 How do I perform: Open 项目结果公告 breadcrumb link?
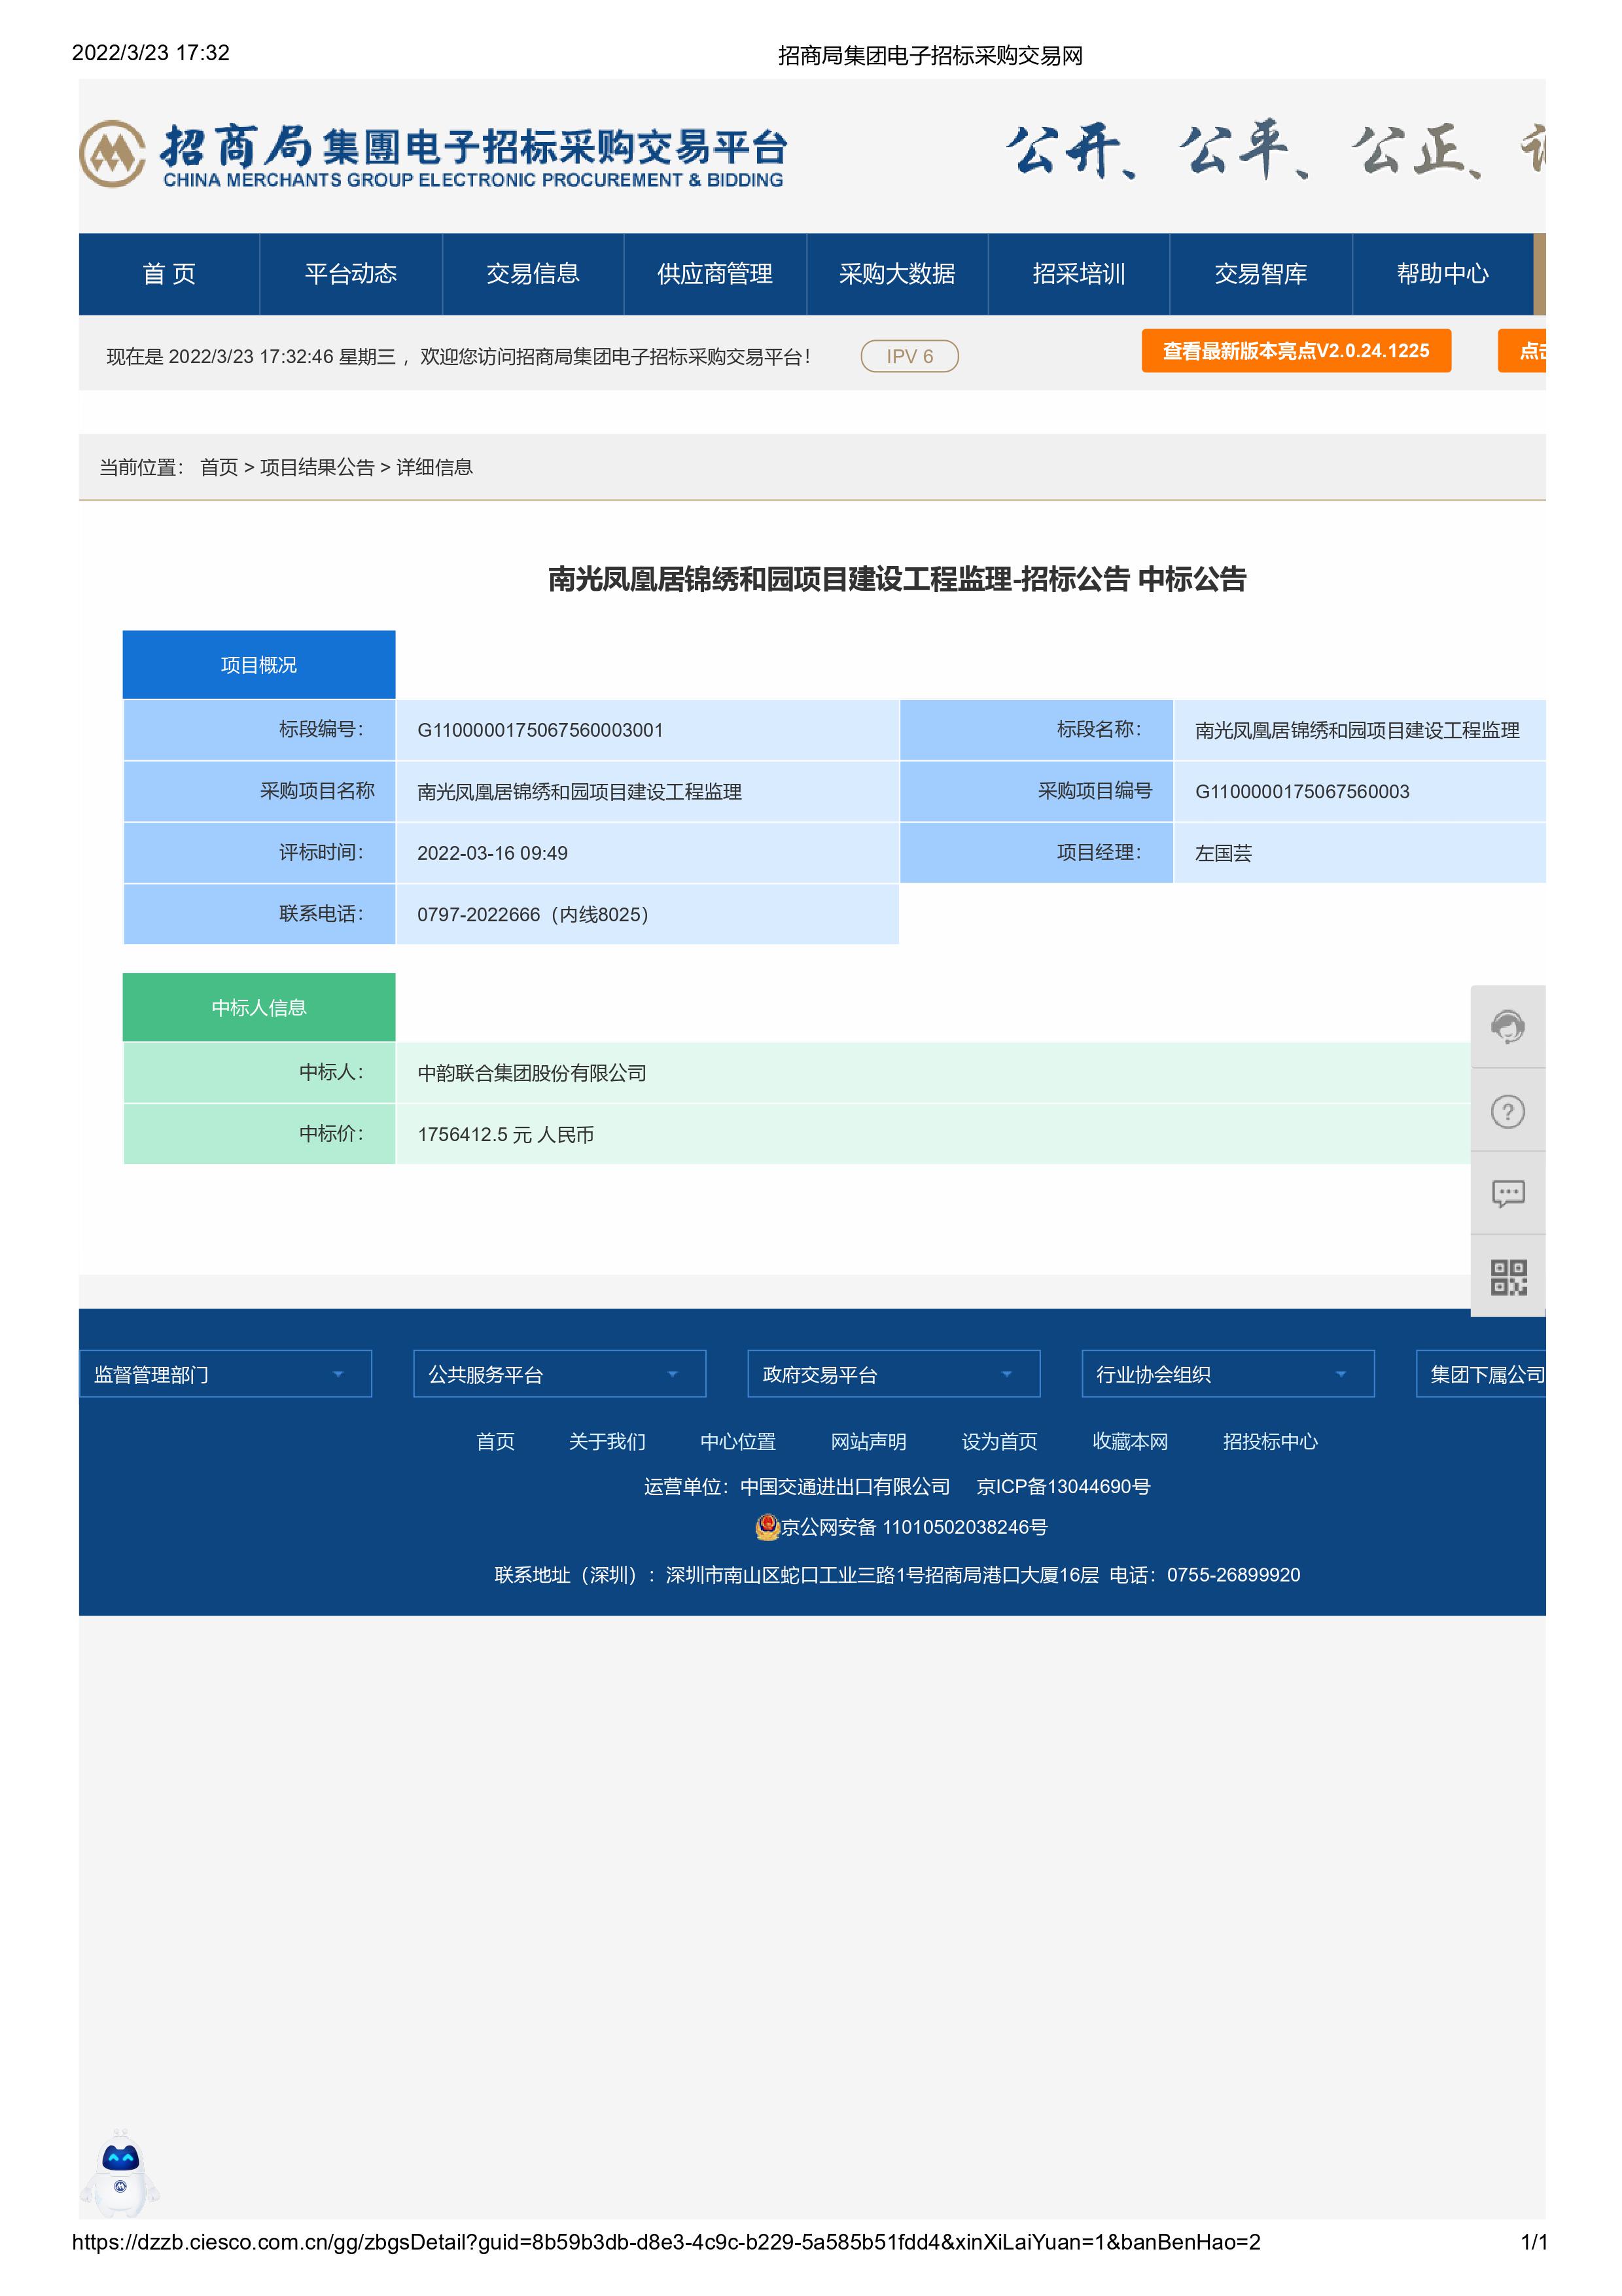[x=317, y=467]
